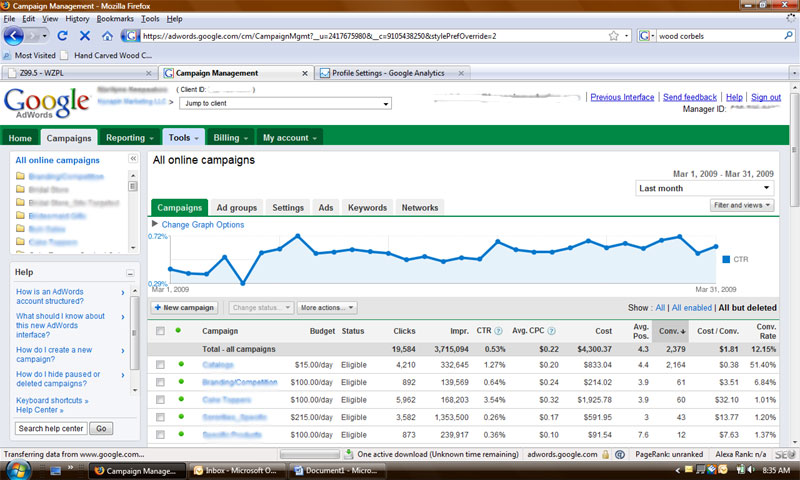
Task: Check the box for campaign with 873 clicks
Action: point(160,435)
